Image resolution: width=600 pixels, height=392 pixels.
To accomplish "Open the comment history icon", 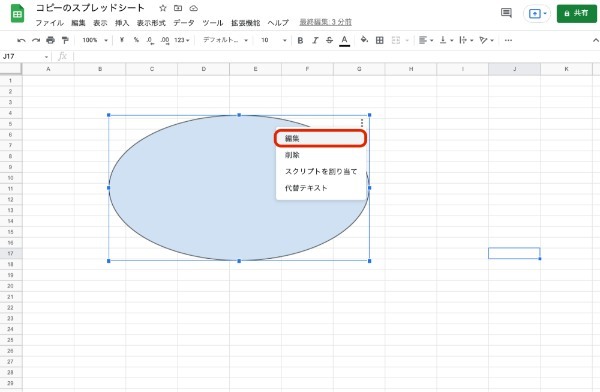I will (x=506, y=13).
